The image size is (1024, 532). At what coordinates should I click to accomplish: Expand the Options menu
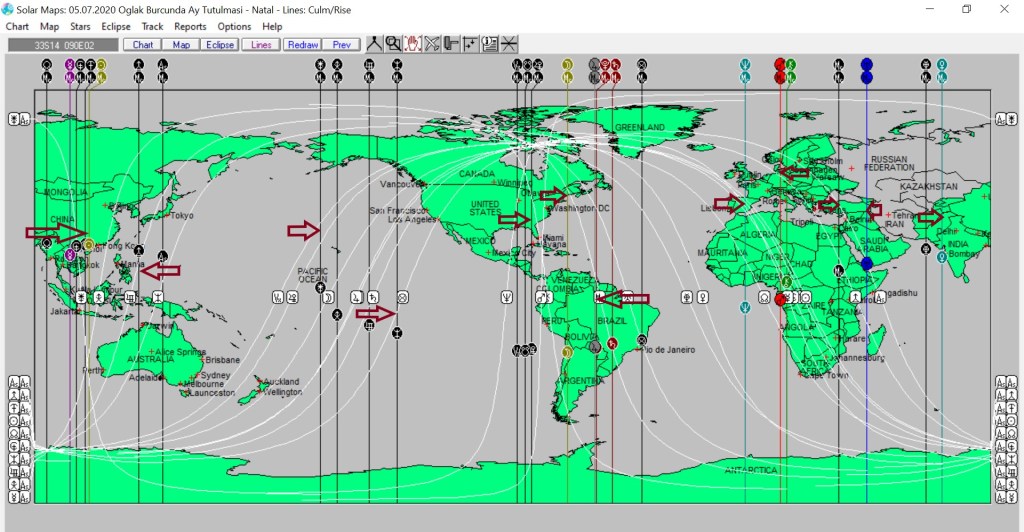click(x=234, y=27)
